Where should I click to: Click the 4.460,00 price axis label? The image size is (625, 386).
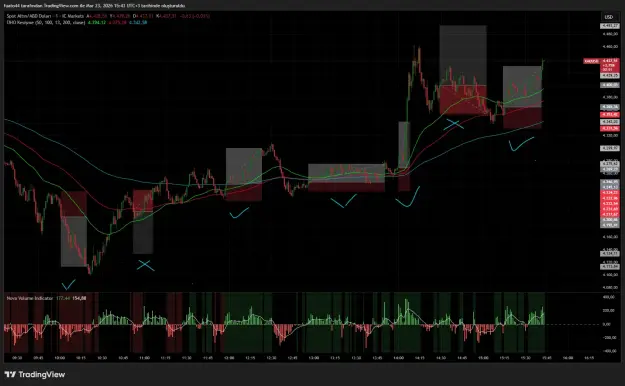tap(610, 47)
